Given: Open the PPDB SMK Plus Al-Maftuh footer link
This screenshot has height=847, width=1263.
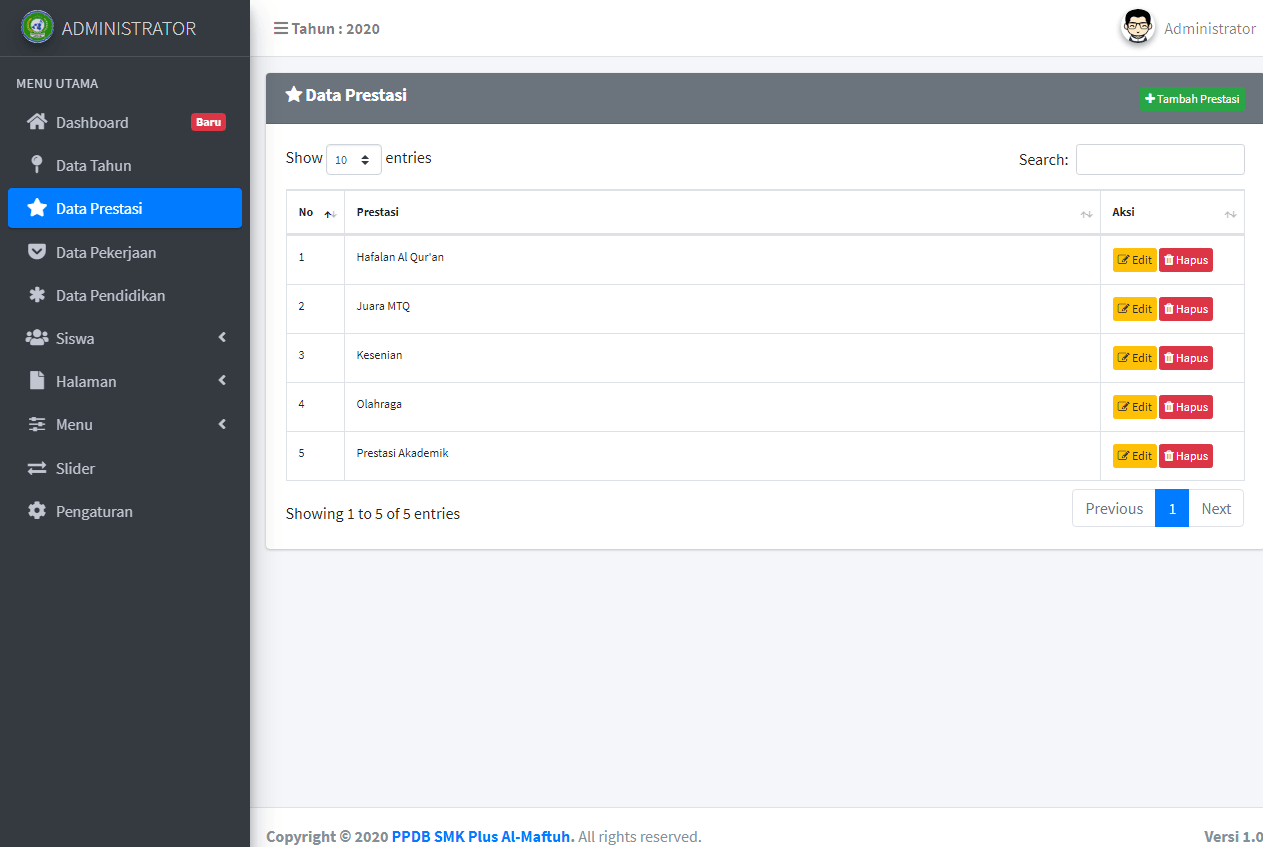Looking at the screenshot, I should pos(483,836).
